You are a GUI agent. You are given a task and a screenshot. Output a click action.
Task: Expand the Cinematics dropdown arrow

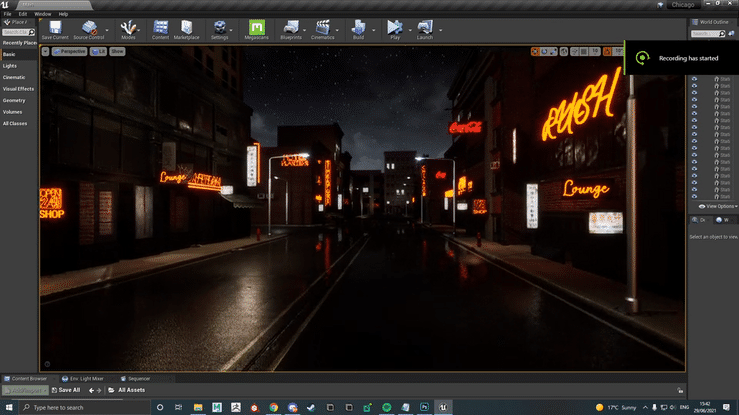pyautogui.click(x=337, y=30)
